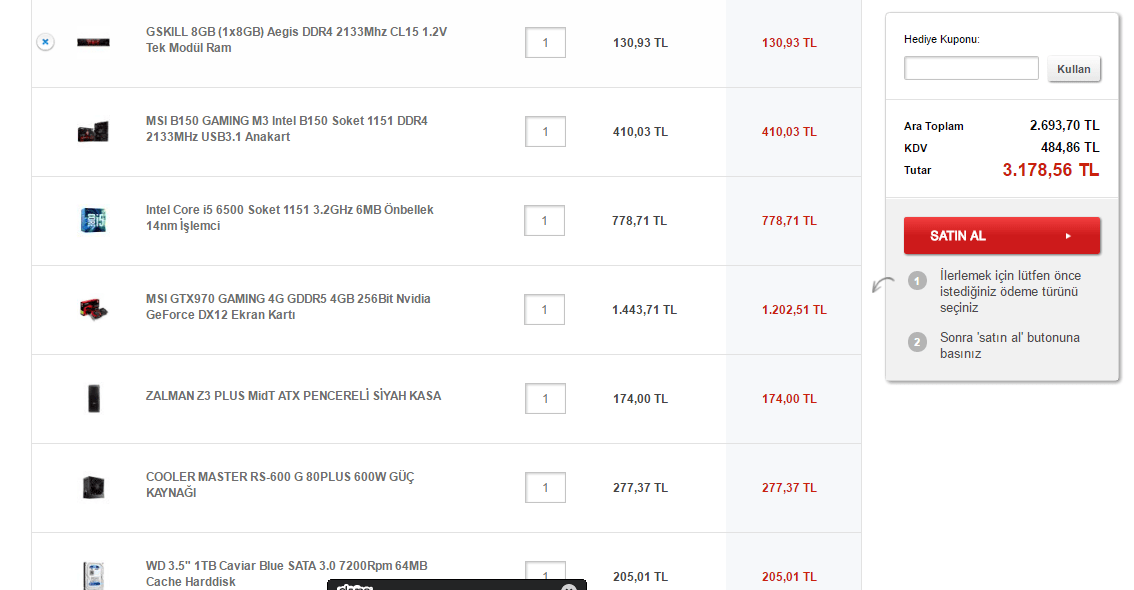This screenshot has height=590, width=1134.
Task: Click the MSI B150 motherboard product image
Action: (x=93, y=131)
